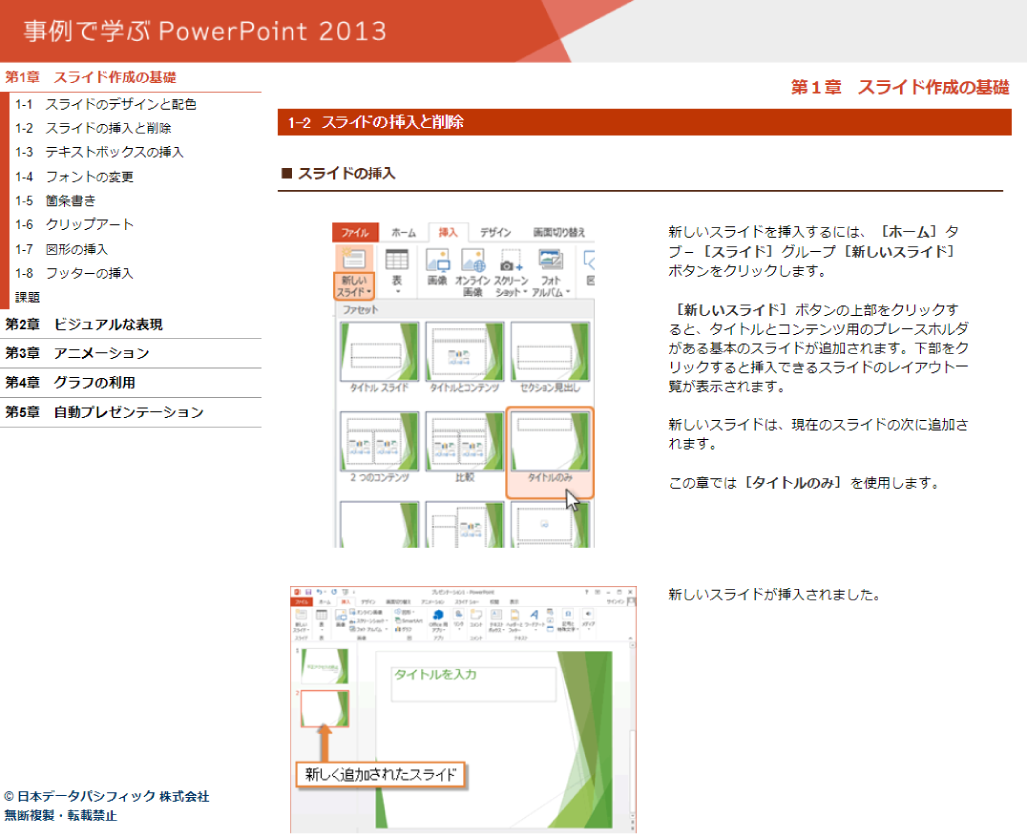Open section 1-4 フォントの変更
The width and height of the screenshot is (1027, 834).
pyautogui.click(x=74, y=177)
